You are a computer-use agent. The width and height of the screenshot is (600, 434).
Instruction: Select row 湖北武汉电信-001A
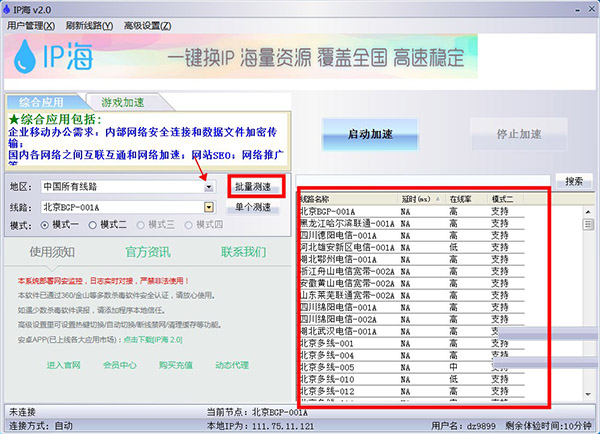pos(412,331)
